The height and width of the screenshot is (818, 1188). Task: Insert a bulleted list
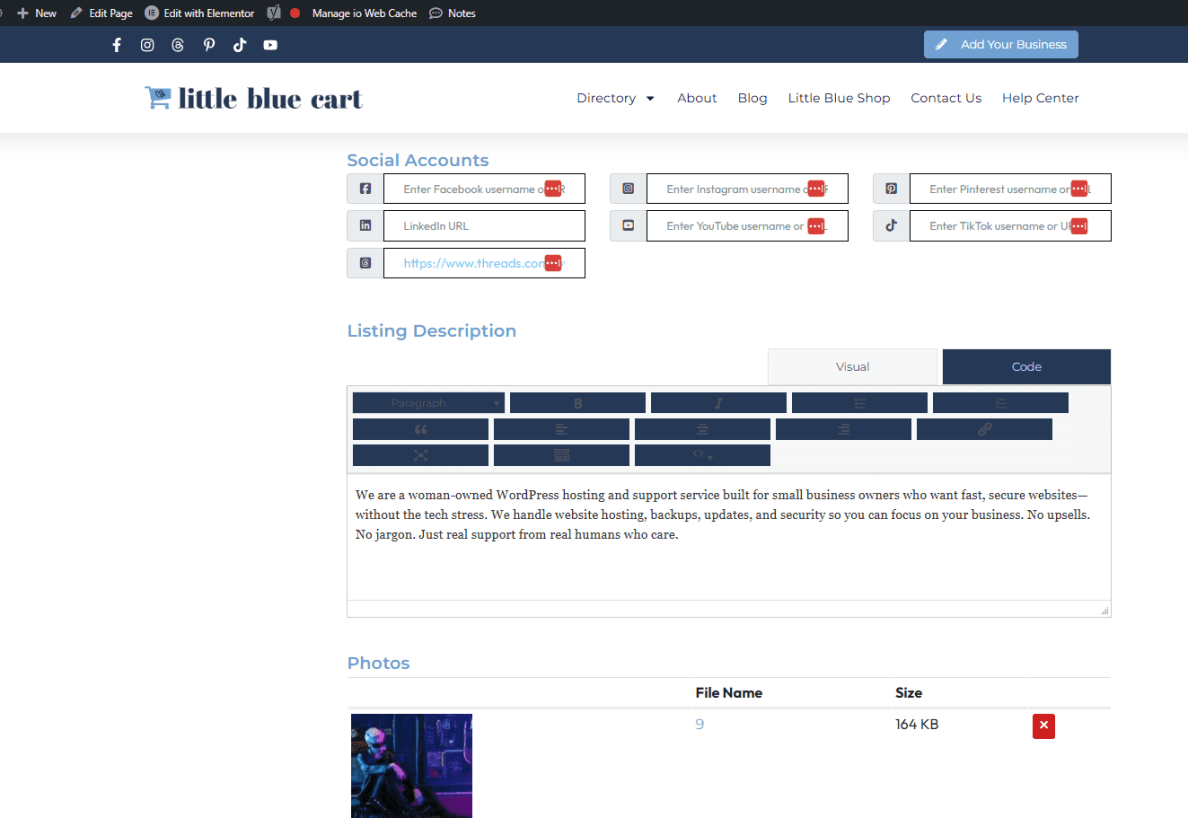coord(859,402)
